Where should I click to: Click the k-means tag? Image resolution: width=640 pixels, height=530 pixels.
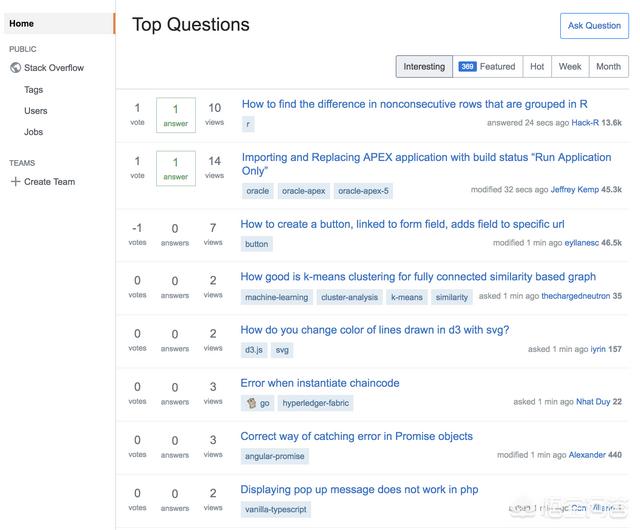click(407, 297)
